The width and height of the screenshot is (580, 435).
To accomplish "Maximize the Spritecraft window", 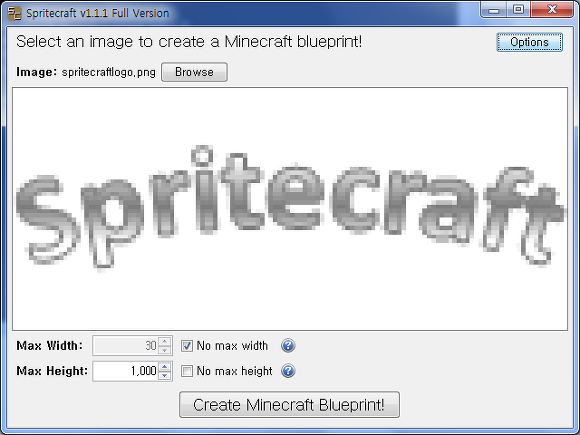I will [519, 10].
